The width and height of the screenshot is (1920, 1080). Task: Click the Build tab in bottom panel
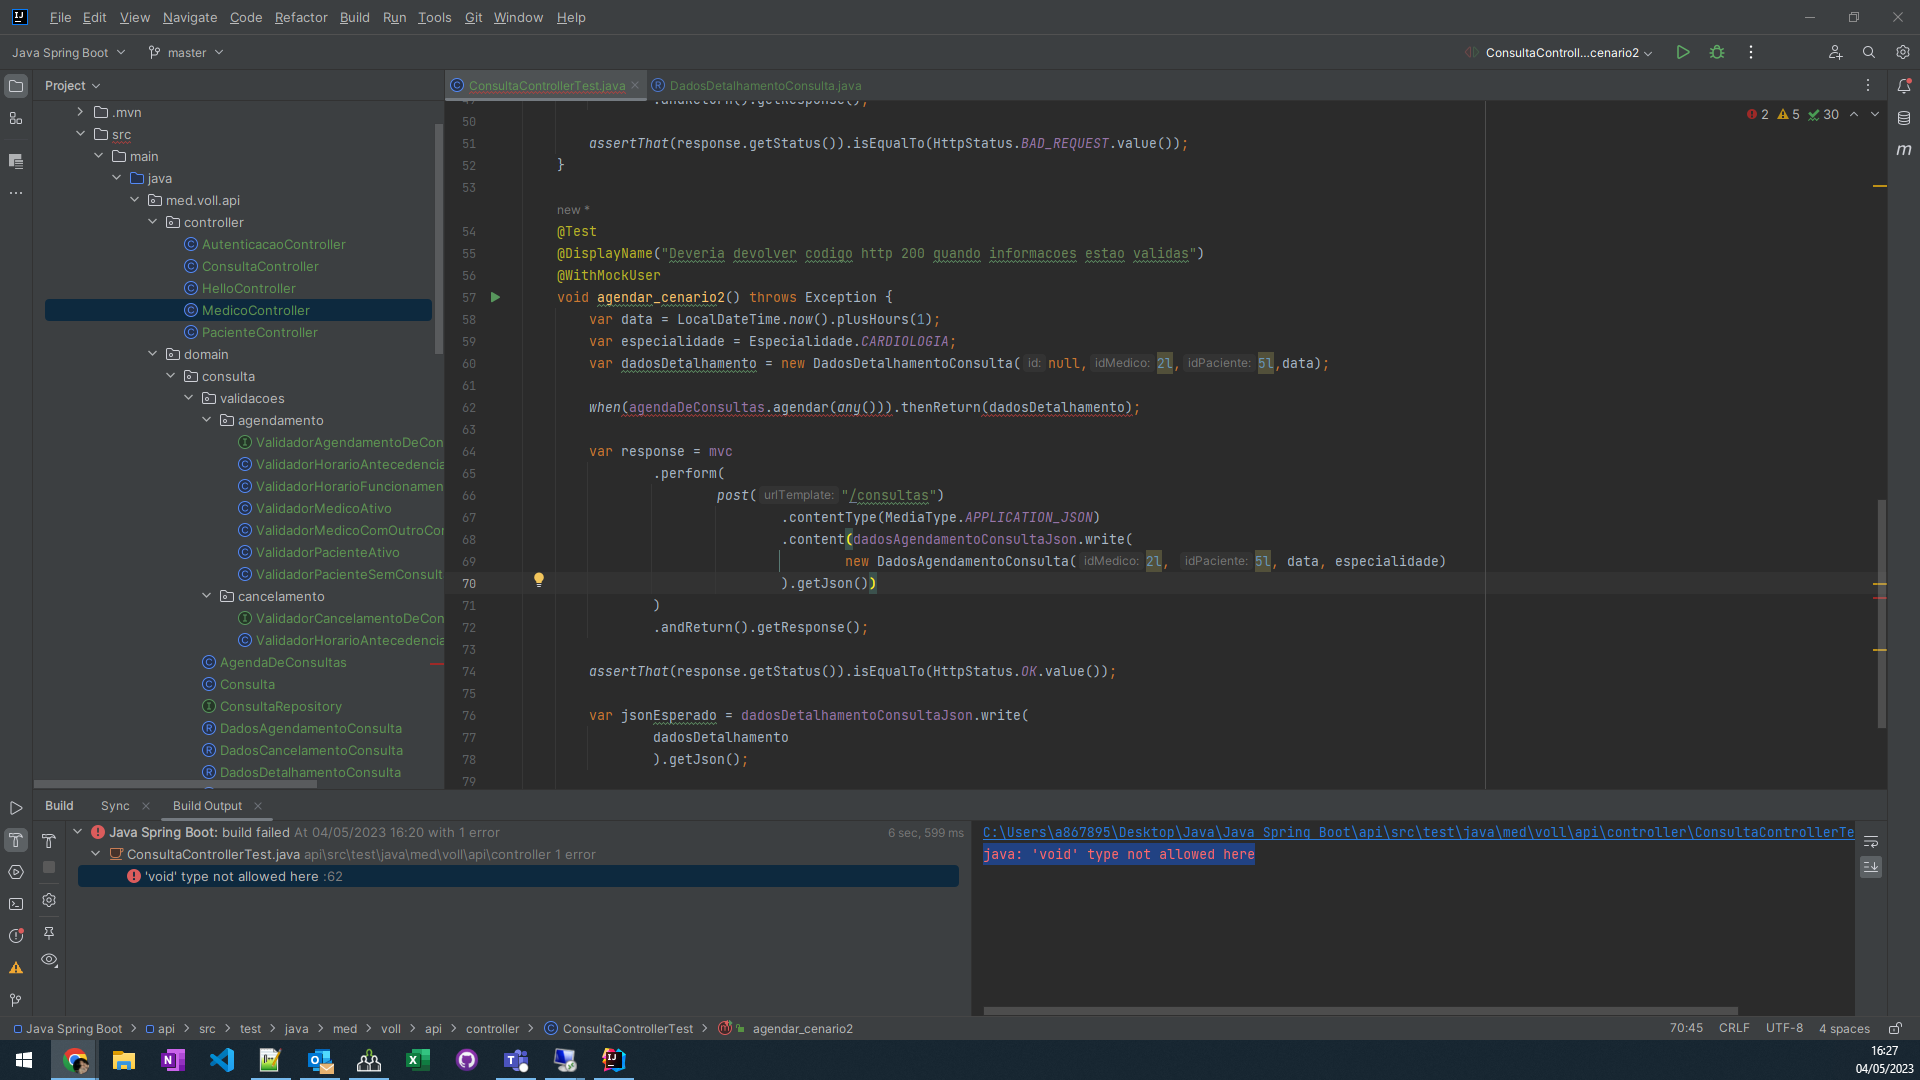[x=58, y=806]
